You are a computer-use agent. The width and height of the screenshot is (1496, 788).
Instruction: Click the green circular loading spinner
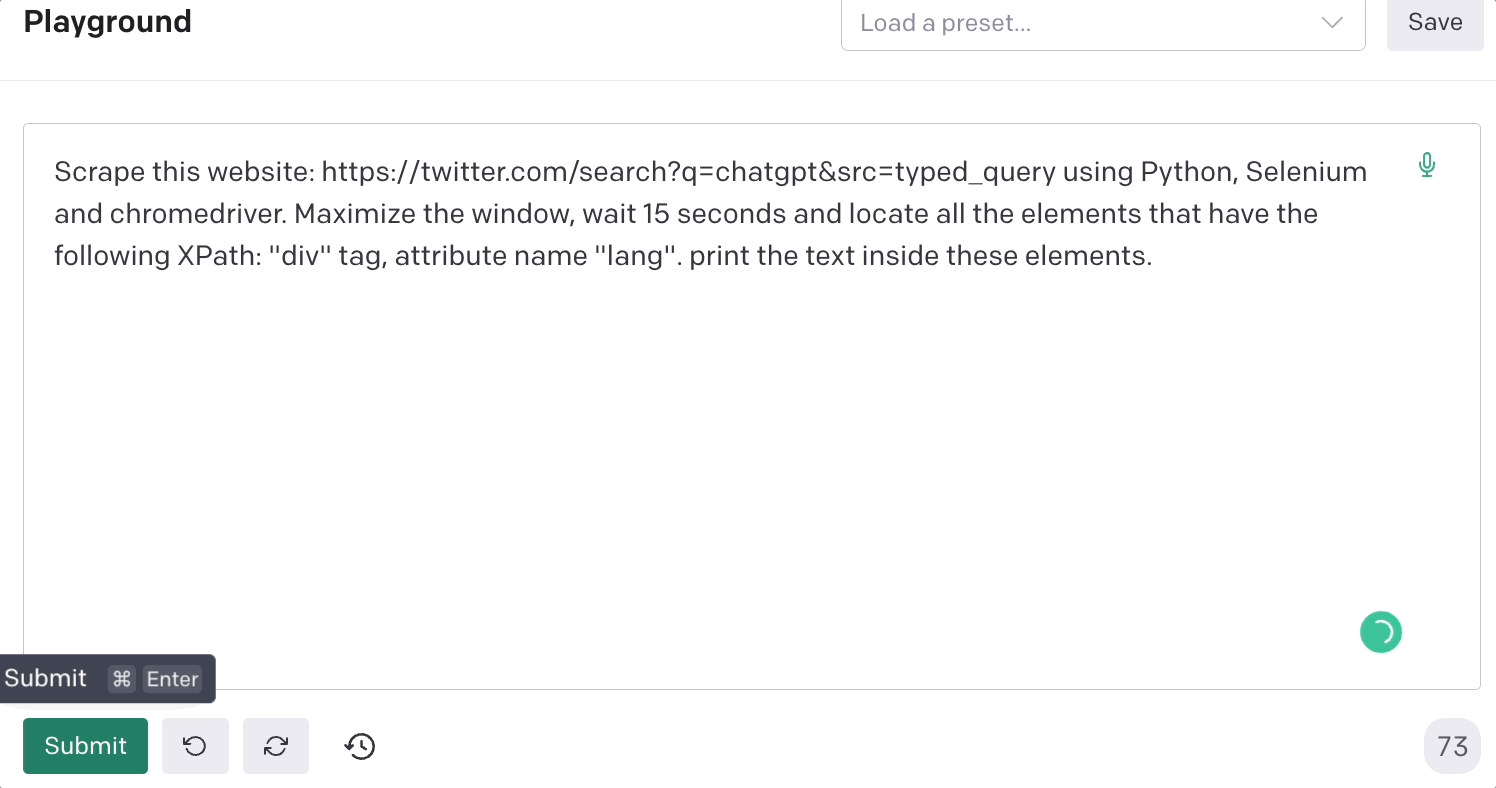(1381, 632)
